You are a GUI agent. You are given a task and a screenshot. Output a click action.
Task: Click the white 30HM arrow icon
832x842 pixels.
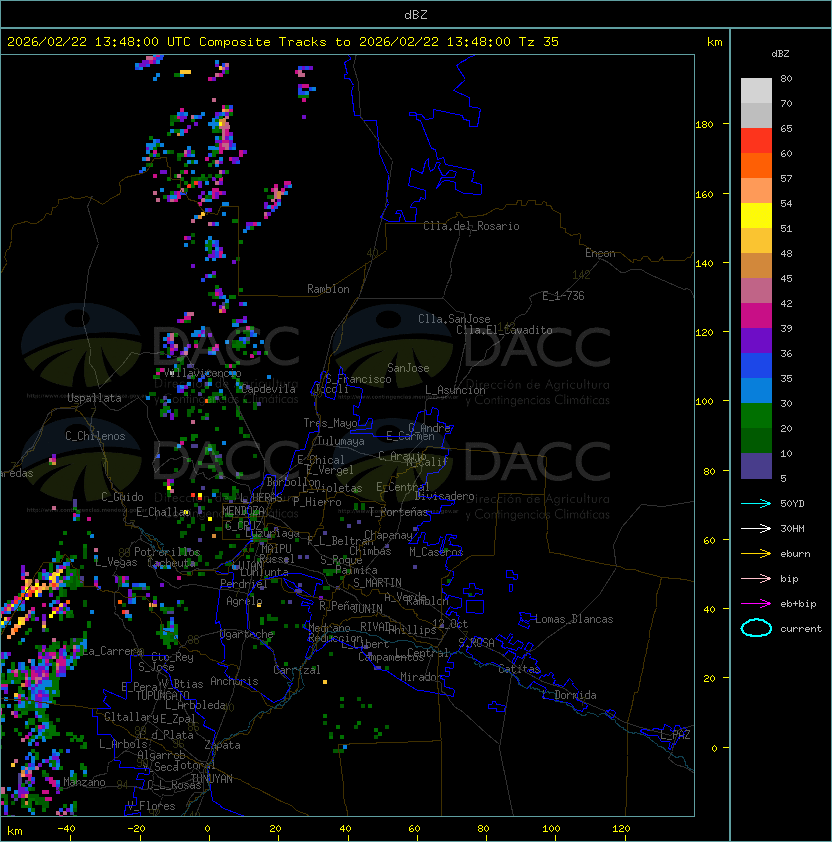(x=756, y=528)
